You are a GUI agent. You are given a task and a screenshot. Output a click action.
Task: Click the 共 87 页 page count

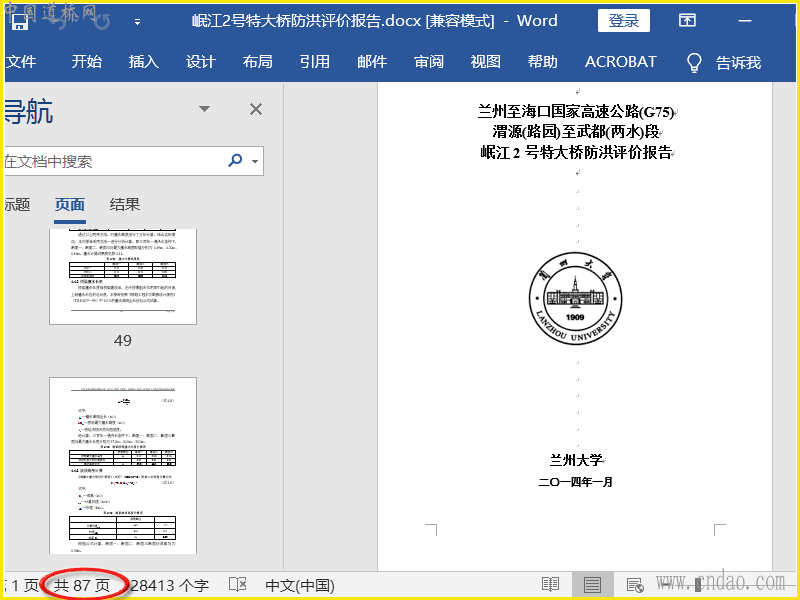pos(82,585)
